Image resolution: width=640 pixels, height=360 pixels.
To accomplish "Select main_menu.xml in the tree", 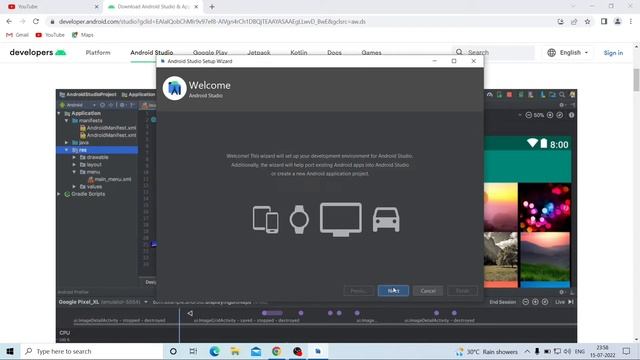I will pyautogui.click(x=109, y=179).
